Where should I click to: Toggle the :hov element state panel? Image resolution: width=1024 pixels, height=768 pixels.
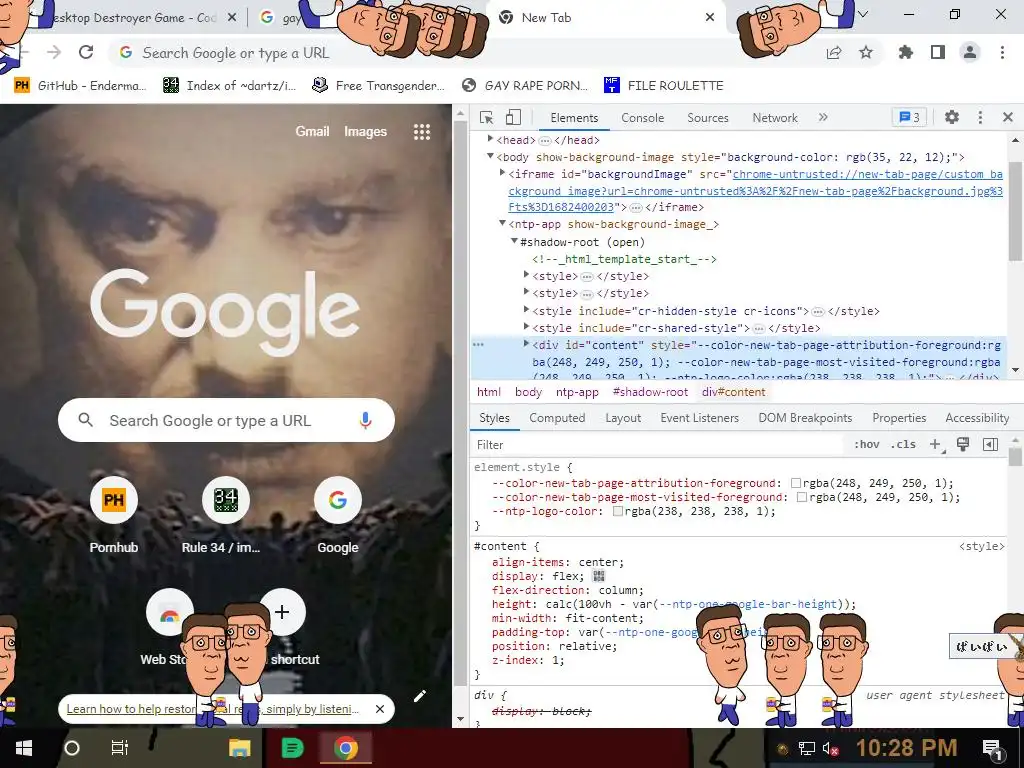tap(867, 445)
